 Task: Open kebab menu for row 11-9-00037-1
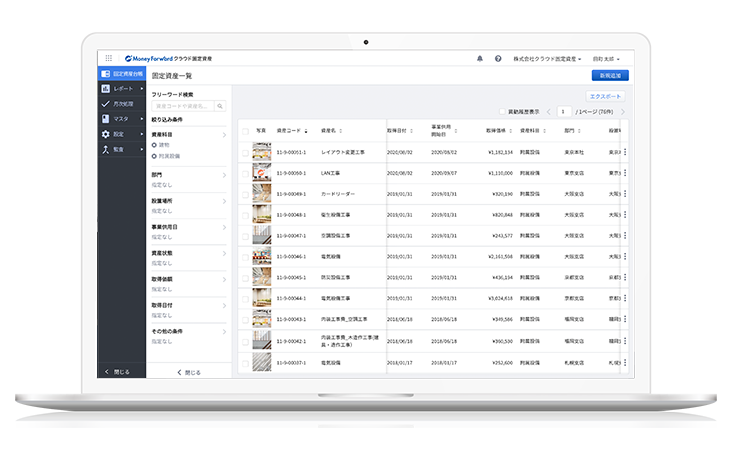pyautogui.click(x=625, y=362)
